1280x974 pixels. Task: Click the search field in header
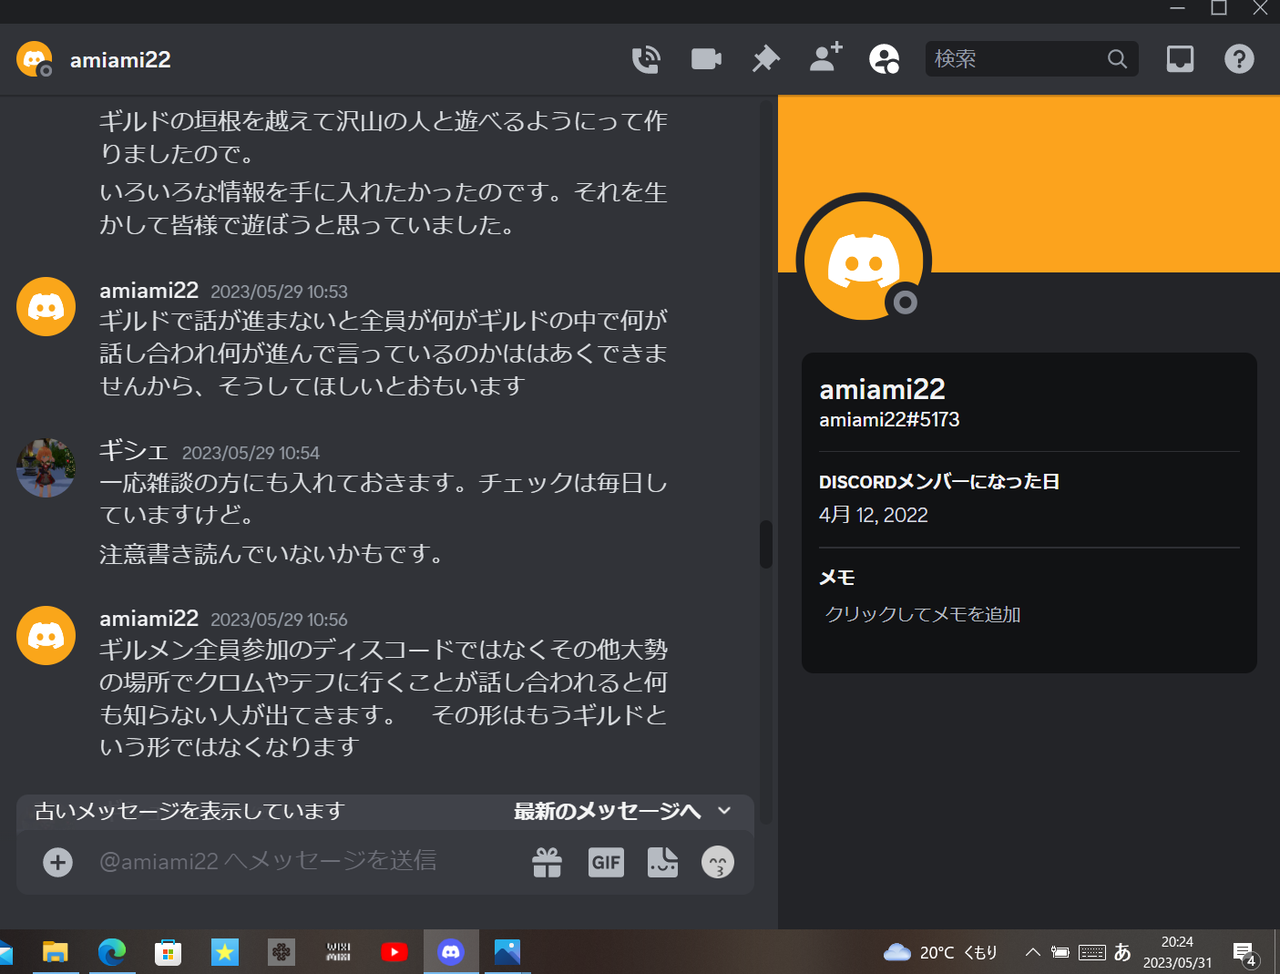[x=1031, y=59]
